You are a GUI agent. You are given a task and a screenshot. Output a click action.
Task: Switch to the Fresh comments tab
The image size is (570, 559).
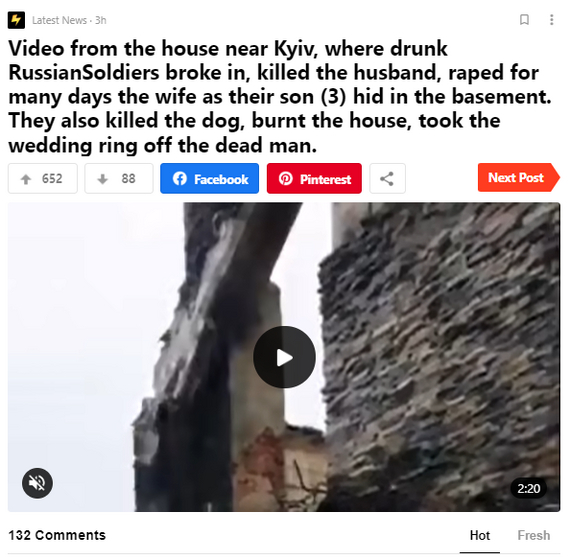coord(534,536)
